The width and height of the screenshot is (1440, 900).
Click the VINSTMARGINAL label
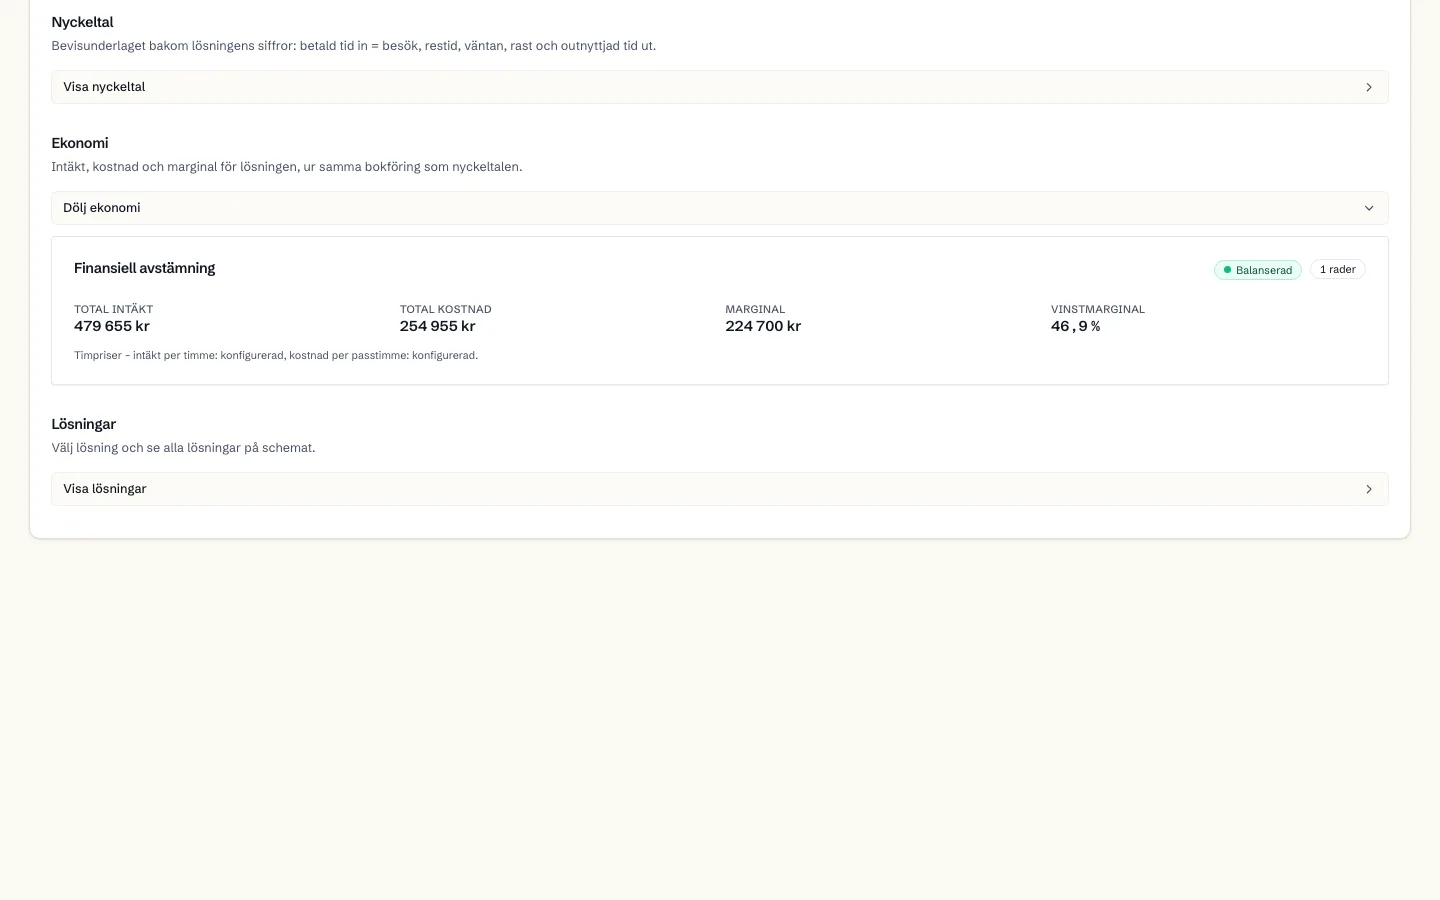pyautogui.click(x=1098, y=309)
